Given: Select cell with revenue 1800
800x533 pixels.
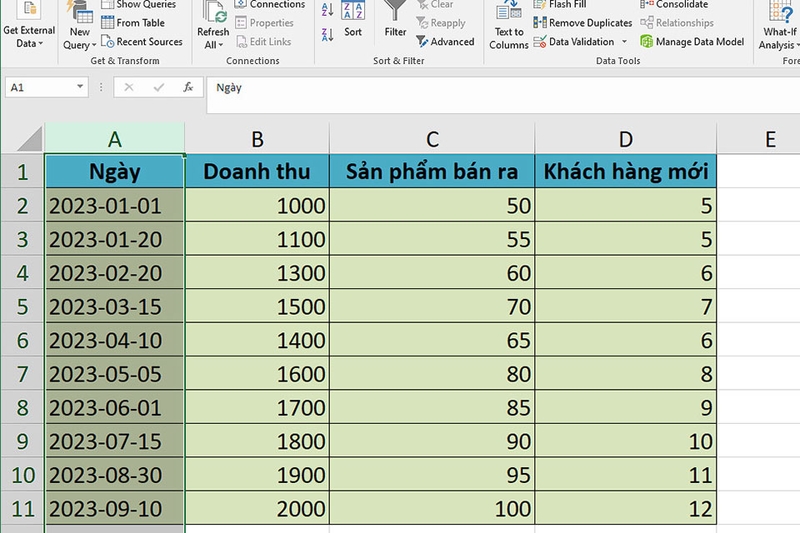Looking at the screenshot, I should point(257,441).
